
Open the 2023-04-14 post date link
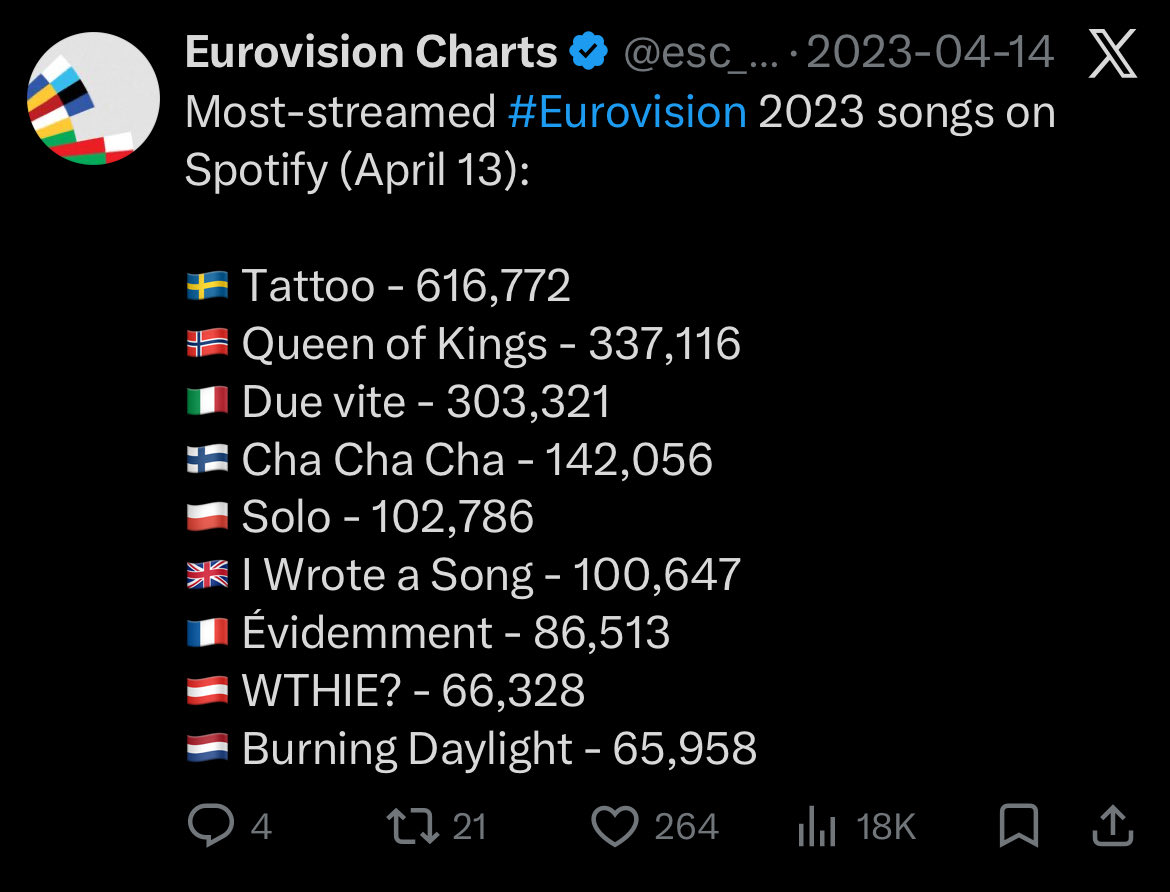930,54
